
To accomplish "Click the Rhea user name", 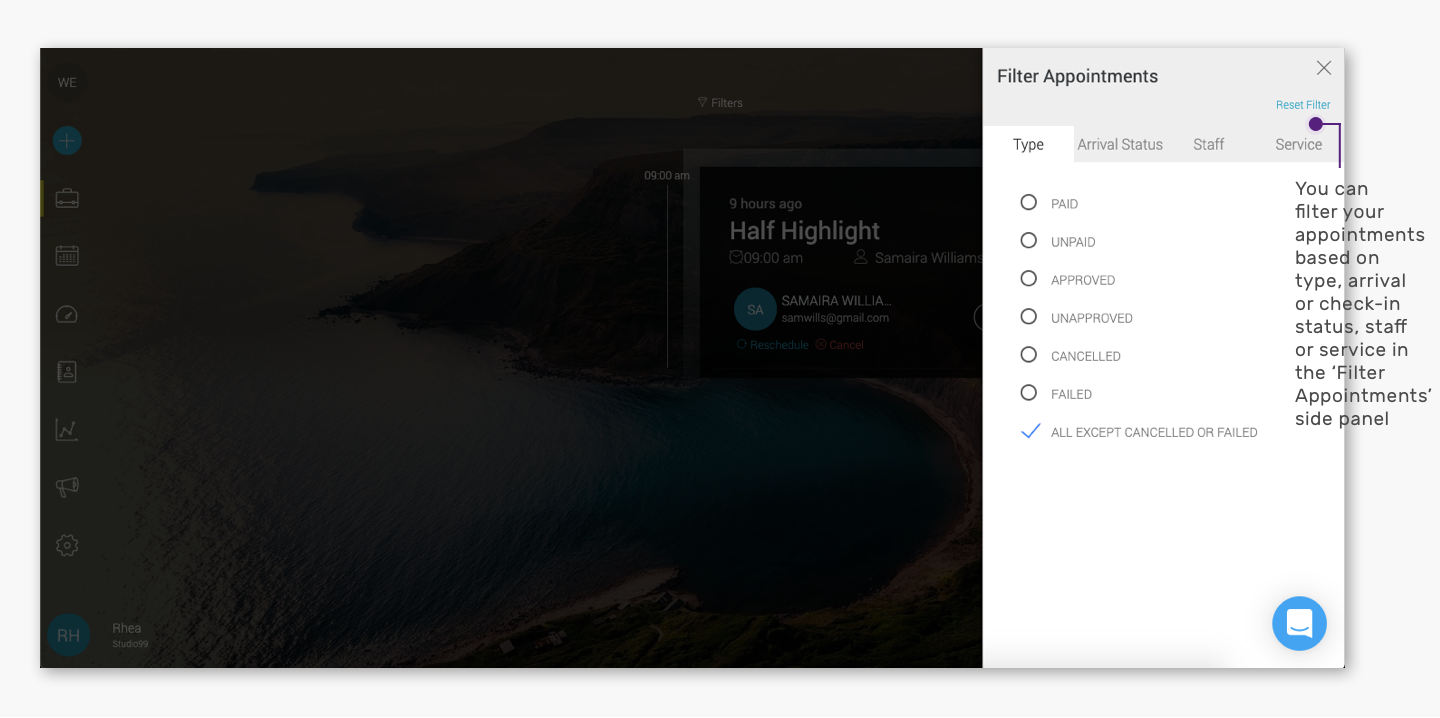I will click(127, 628).
